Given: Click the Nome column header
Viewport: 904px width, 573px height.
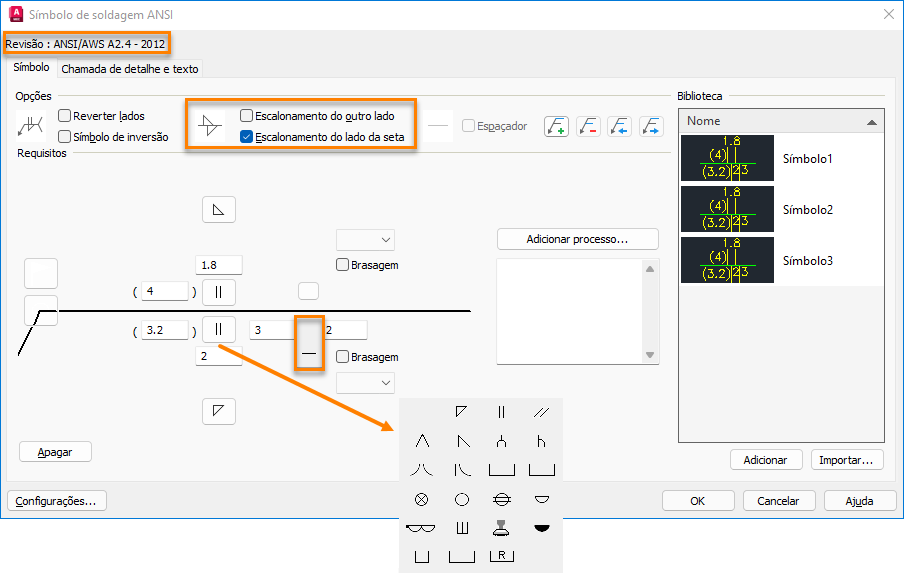Looking at the screenshot, I should [x=781, y=121].
